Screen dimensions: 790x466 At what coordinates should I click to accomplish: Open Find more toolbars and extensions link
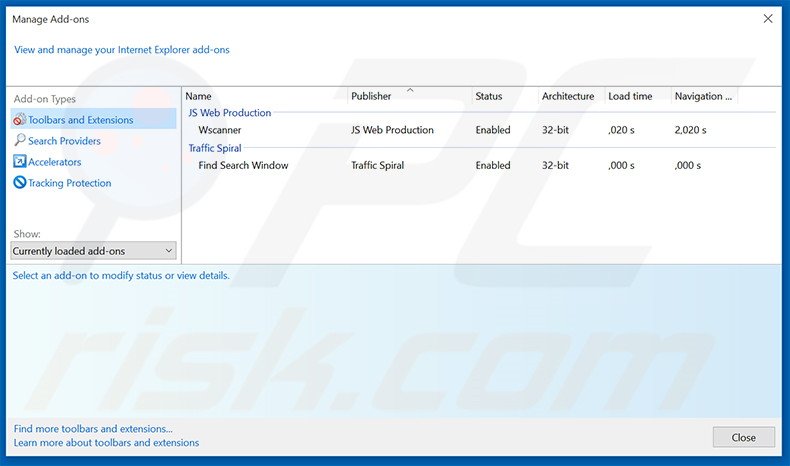pyautogui.click(x=93, y=429)
